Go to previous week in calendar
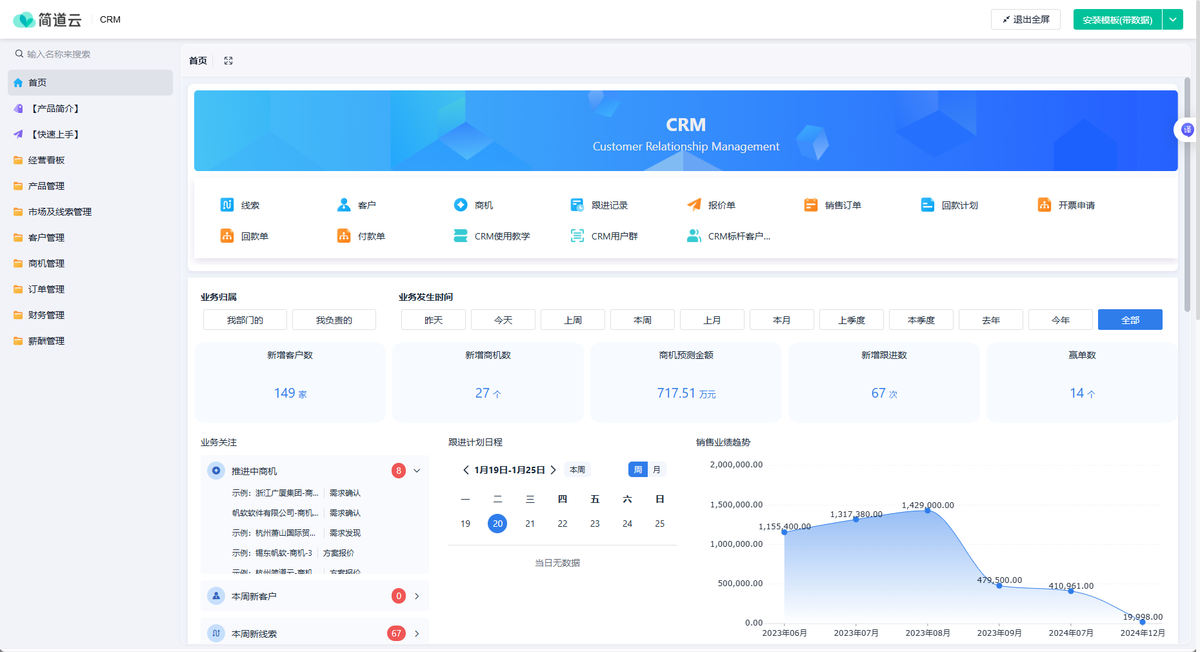Screen dimensions: 1200x652 point(466,470)
